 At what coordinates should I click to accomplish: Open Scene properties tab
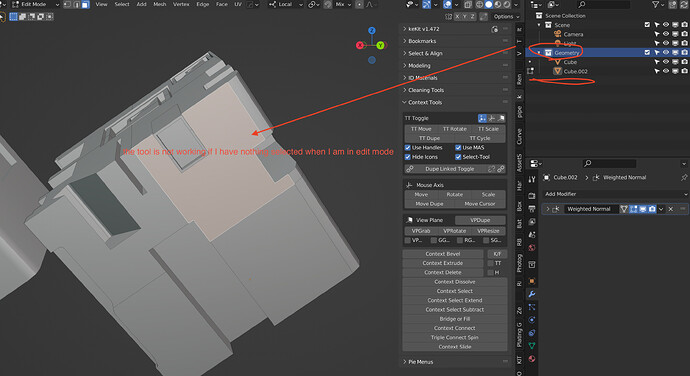532,235
